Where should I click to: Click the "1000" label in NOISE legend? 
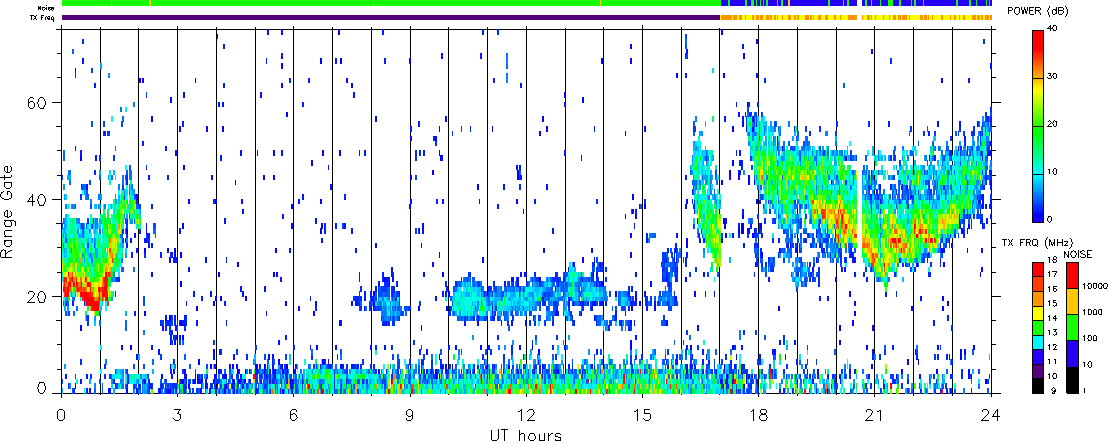tap(1091, 310)
